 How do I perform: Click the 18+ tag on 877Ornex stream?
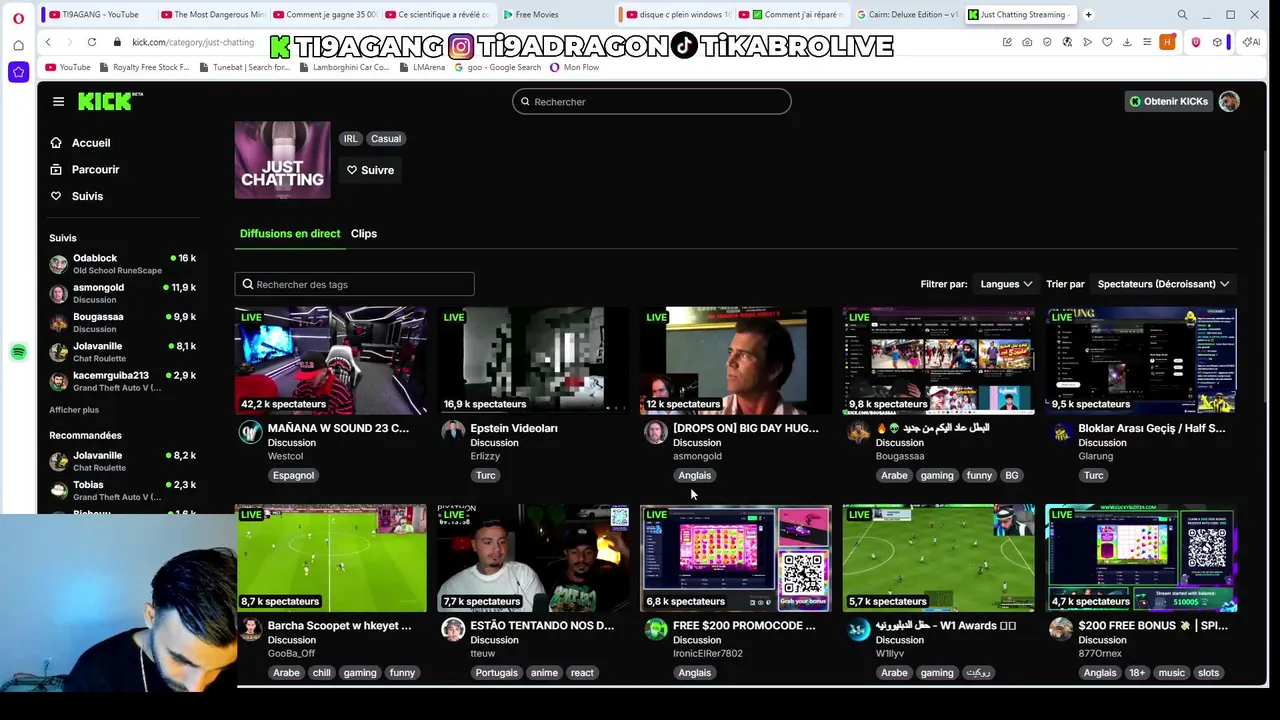tap(1137, 673)
